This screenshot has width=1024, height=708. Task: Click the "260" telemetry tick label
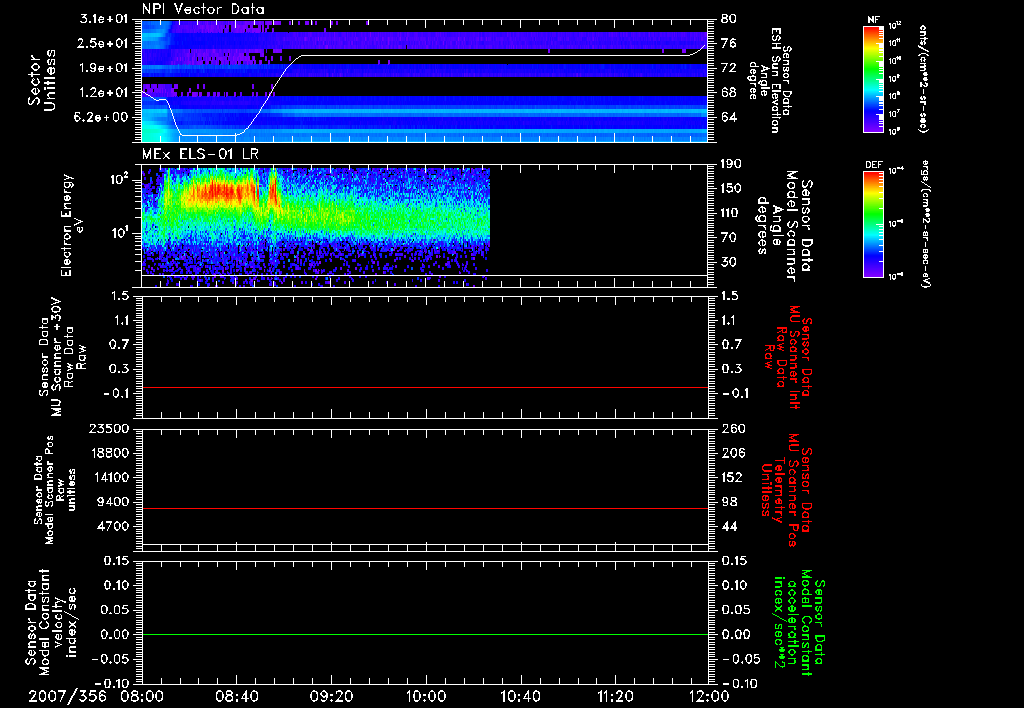pyautogui.click(x=731, y=428)
